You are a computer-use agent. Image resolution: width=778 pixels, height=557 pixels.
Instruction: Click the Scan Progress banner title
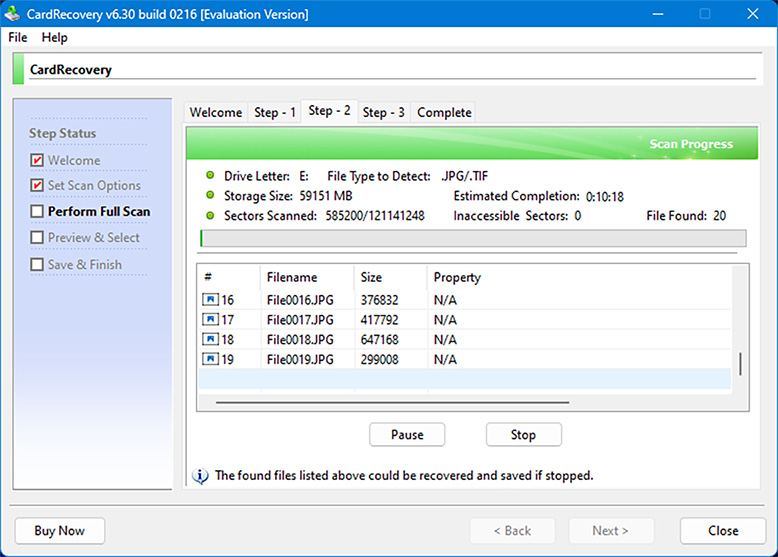click(691, 144)
